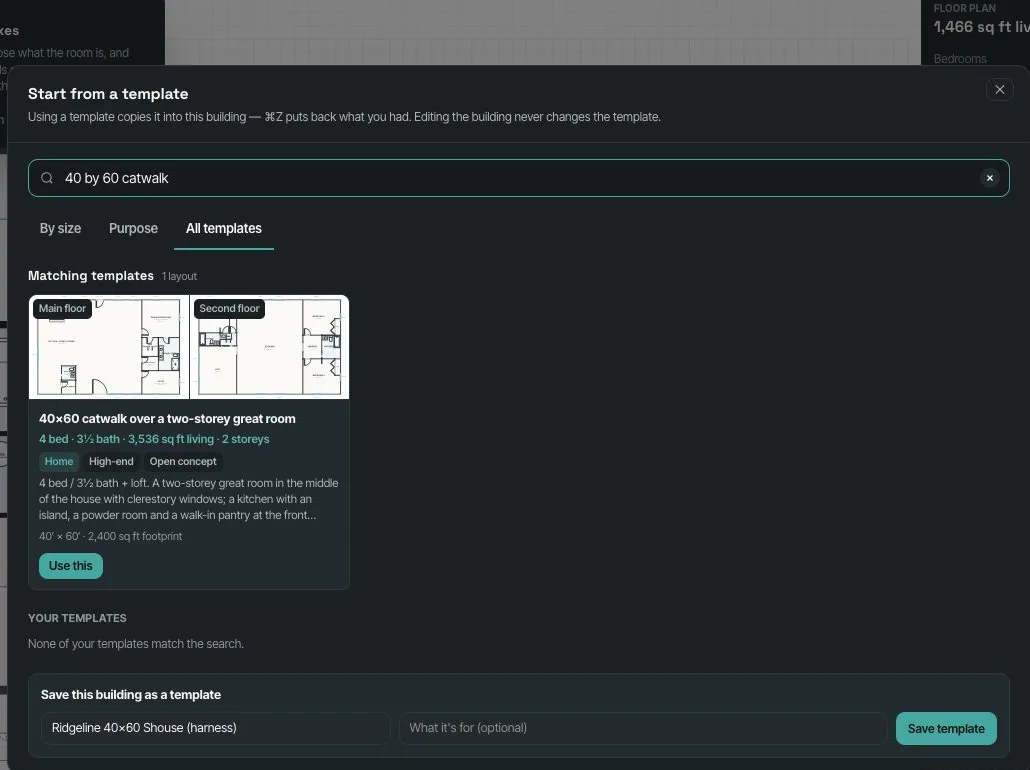Click the magnifier search icon
1030x770 pixels.
tap(47, 178)
